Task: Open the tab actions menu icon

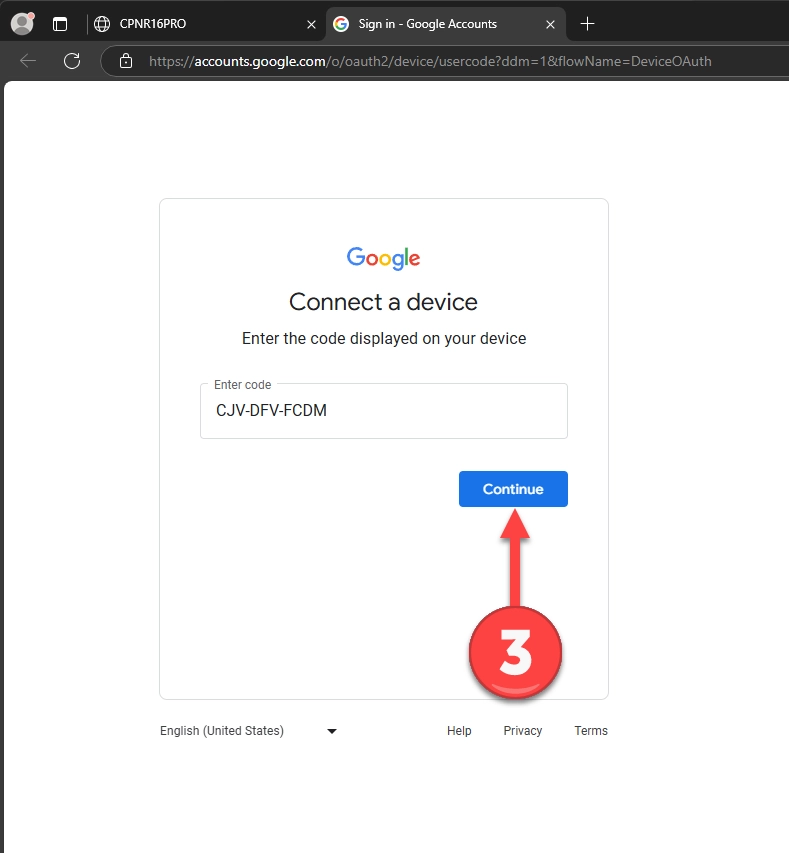Action: 60,24
